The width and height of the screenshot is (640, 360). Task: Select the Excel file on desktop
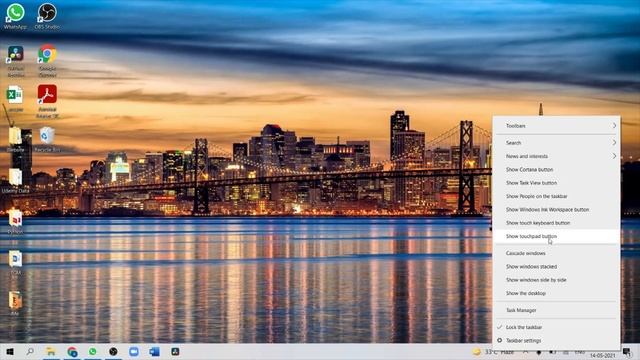pyautogui.click(x=15, y=98)
